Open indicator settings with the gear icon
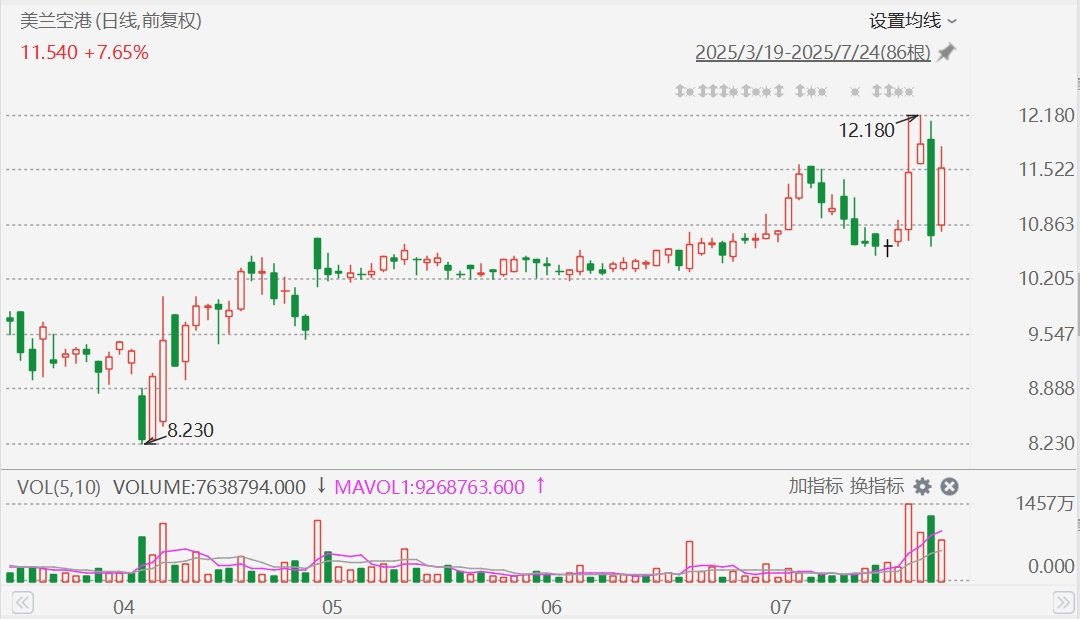This screenshot has width=1080, height=619. (x=922, y=487)
